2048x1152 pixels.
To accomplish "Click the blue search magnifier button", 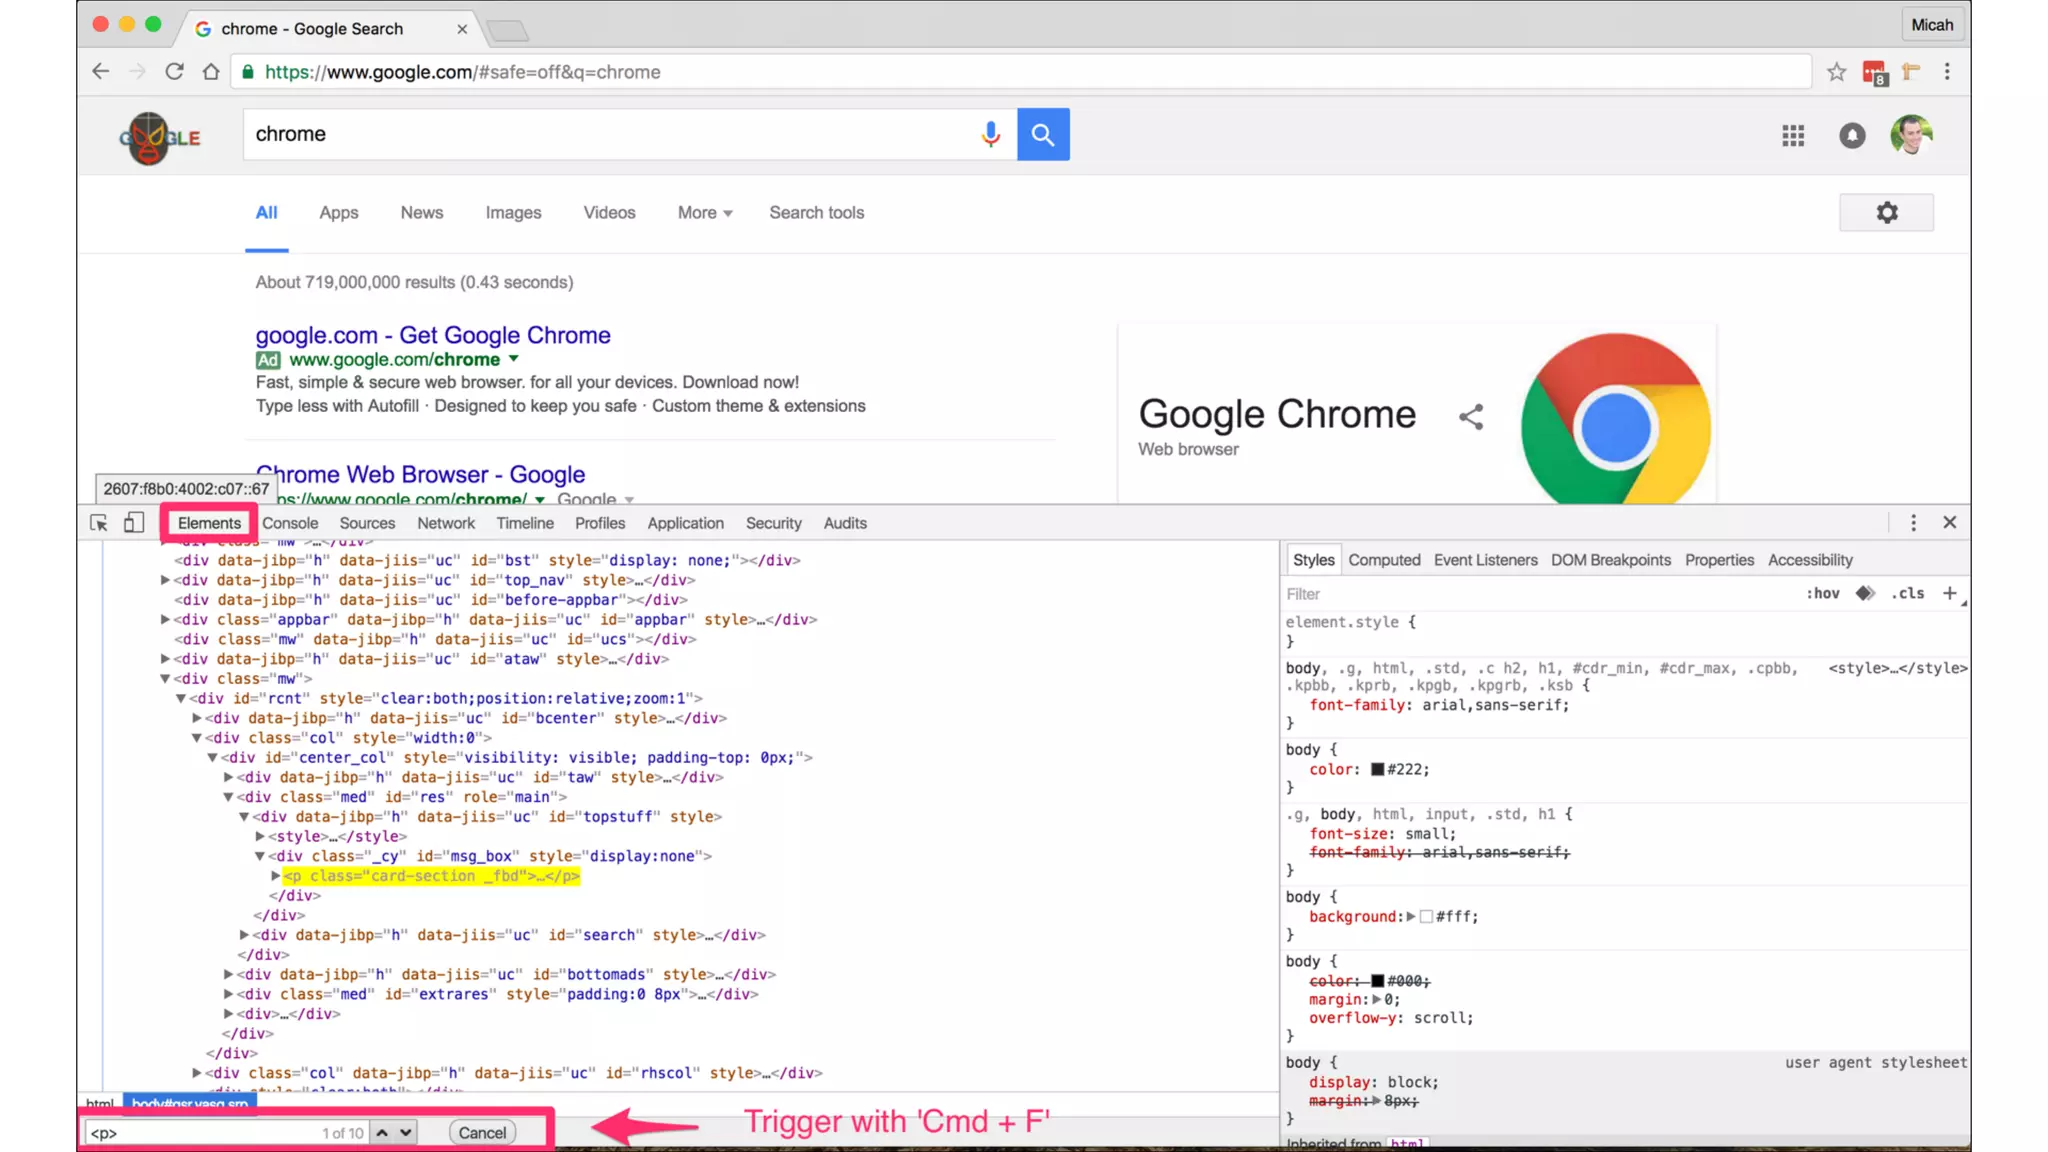I will tap(1043, 134).
